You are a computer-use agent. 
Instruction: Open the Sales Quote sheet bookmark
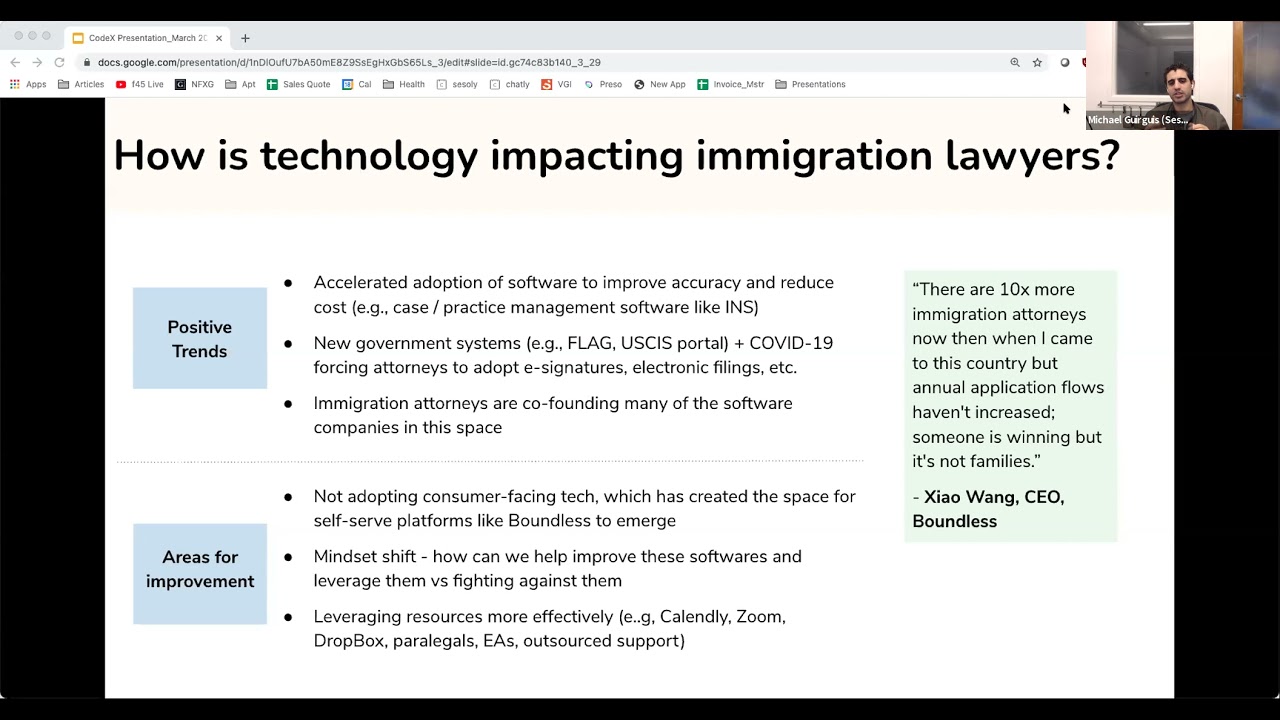[x=298, y=84]
